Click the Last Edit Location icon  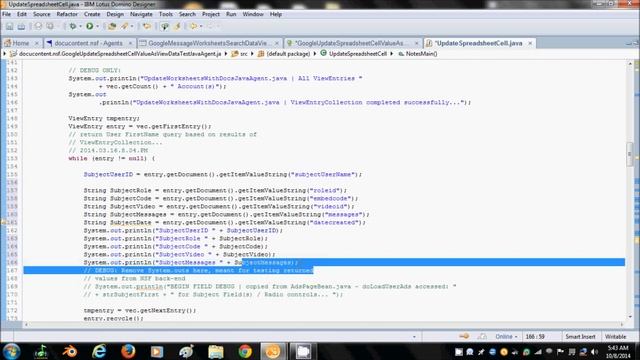(146, 27)
